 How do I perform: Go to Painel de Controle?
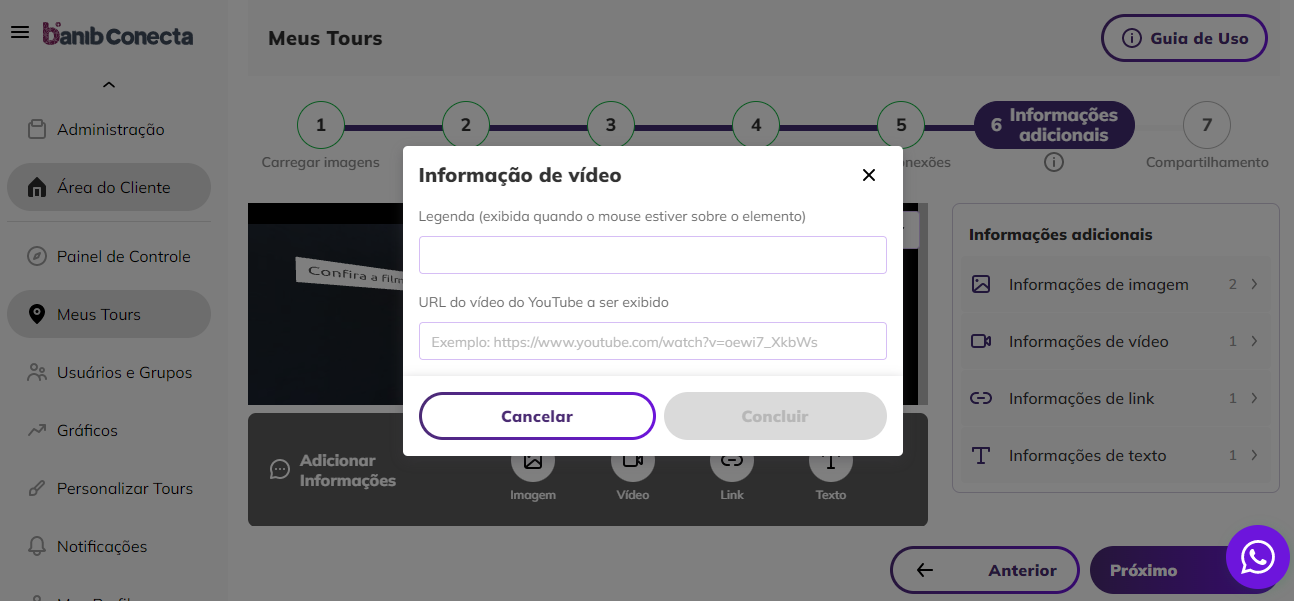[x=109, y=256]
